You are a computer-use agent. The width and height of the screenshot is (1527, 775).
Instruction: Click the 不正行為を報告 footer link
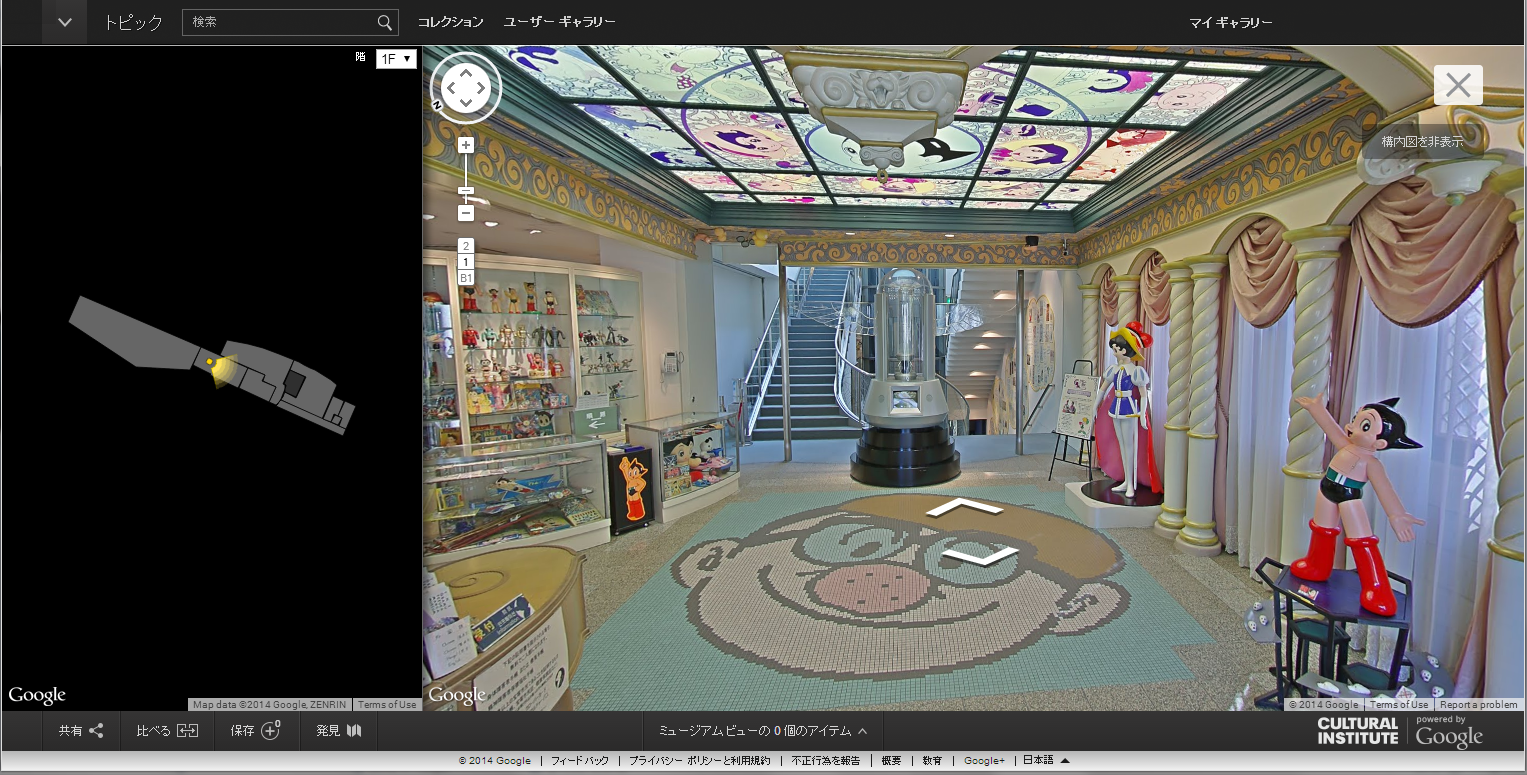coord(826,761)
